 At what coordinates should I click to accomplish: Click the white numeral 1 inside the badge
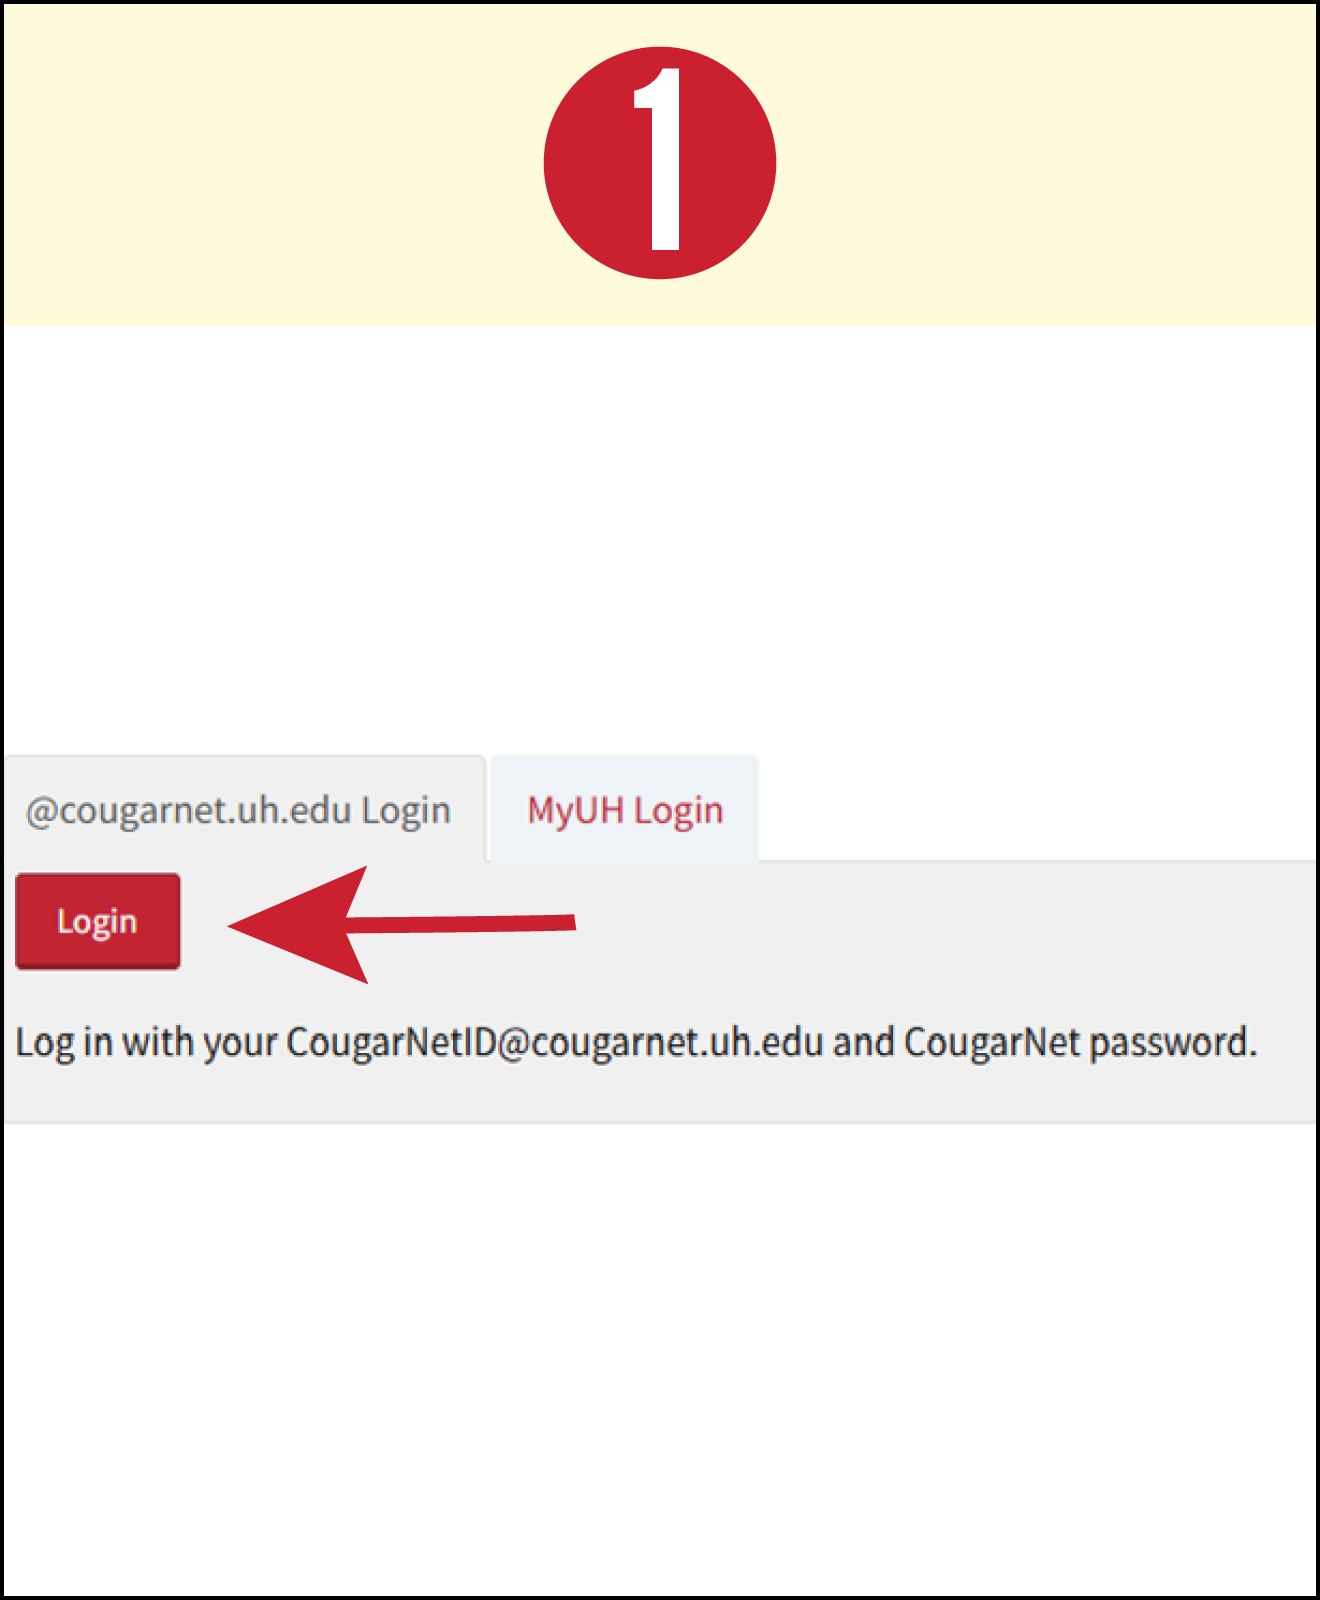[x=660, y=159]
